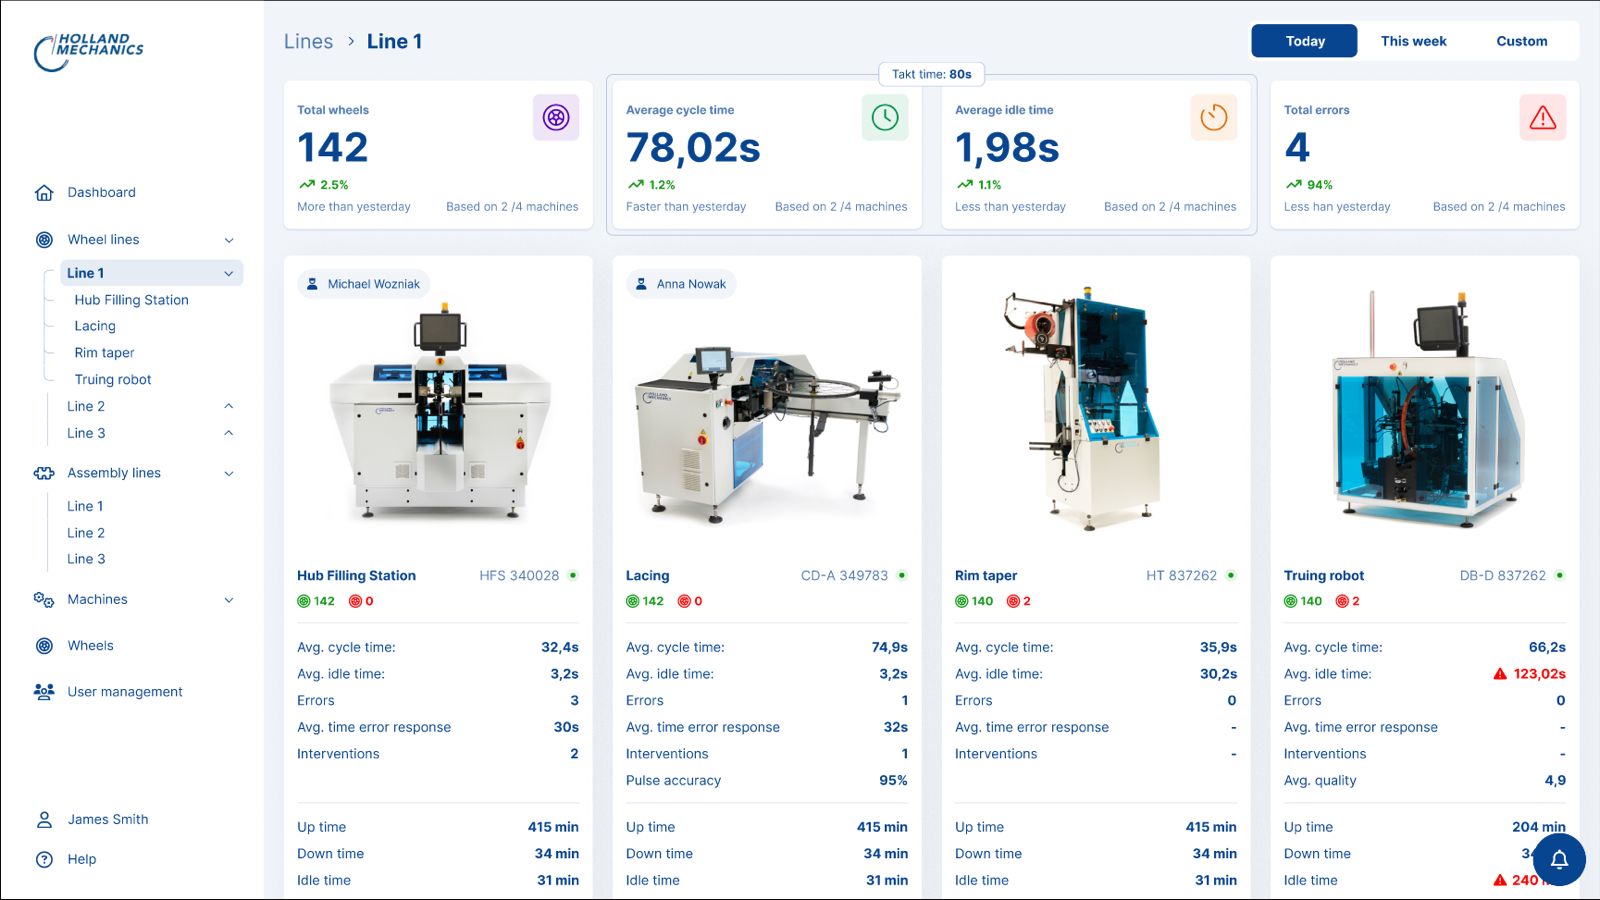Click the Average cycle time clock icon
1600x900 pixels.
click(885, 117)
